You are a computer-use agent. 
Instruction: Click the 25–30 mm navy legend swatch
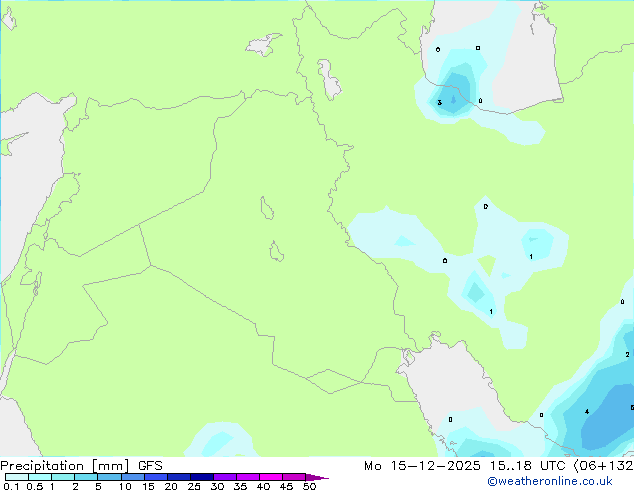pos(202,477)
